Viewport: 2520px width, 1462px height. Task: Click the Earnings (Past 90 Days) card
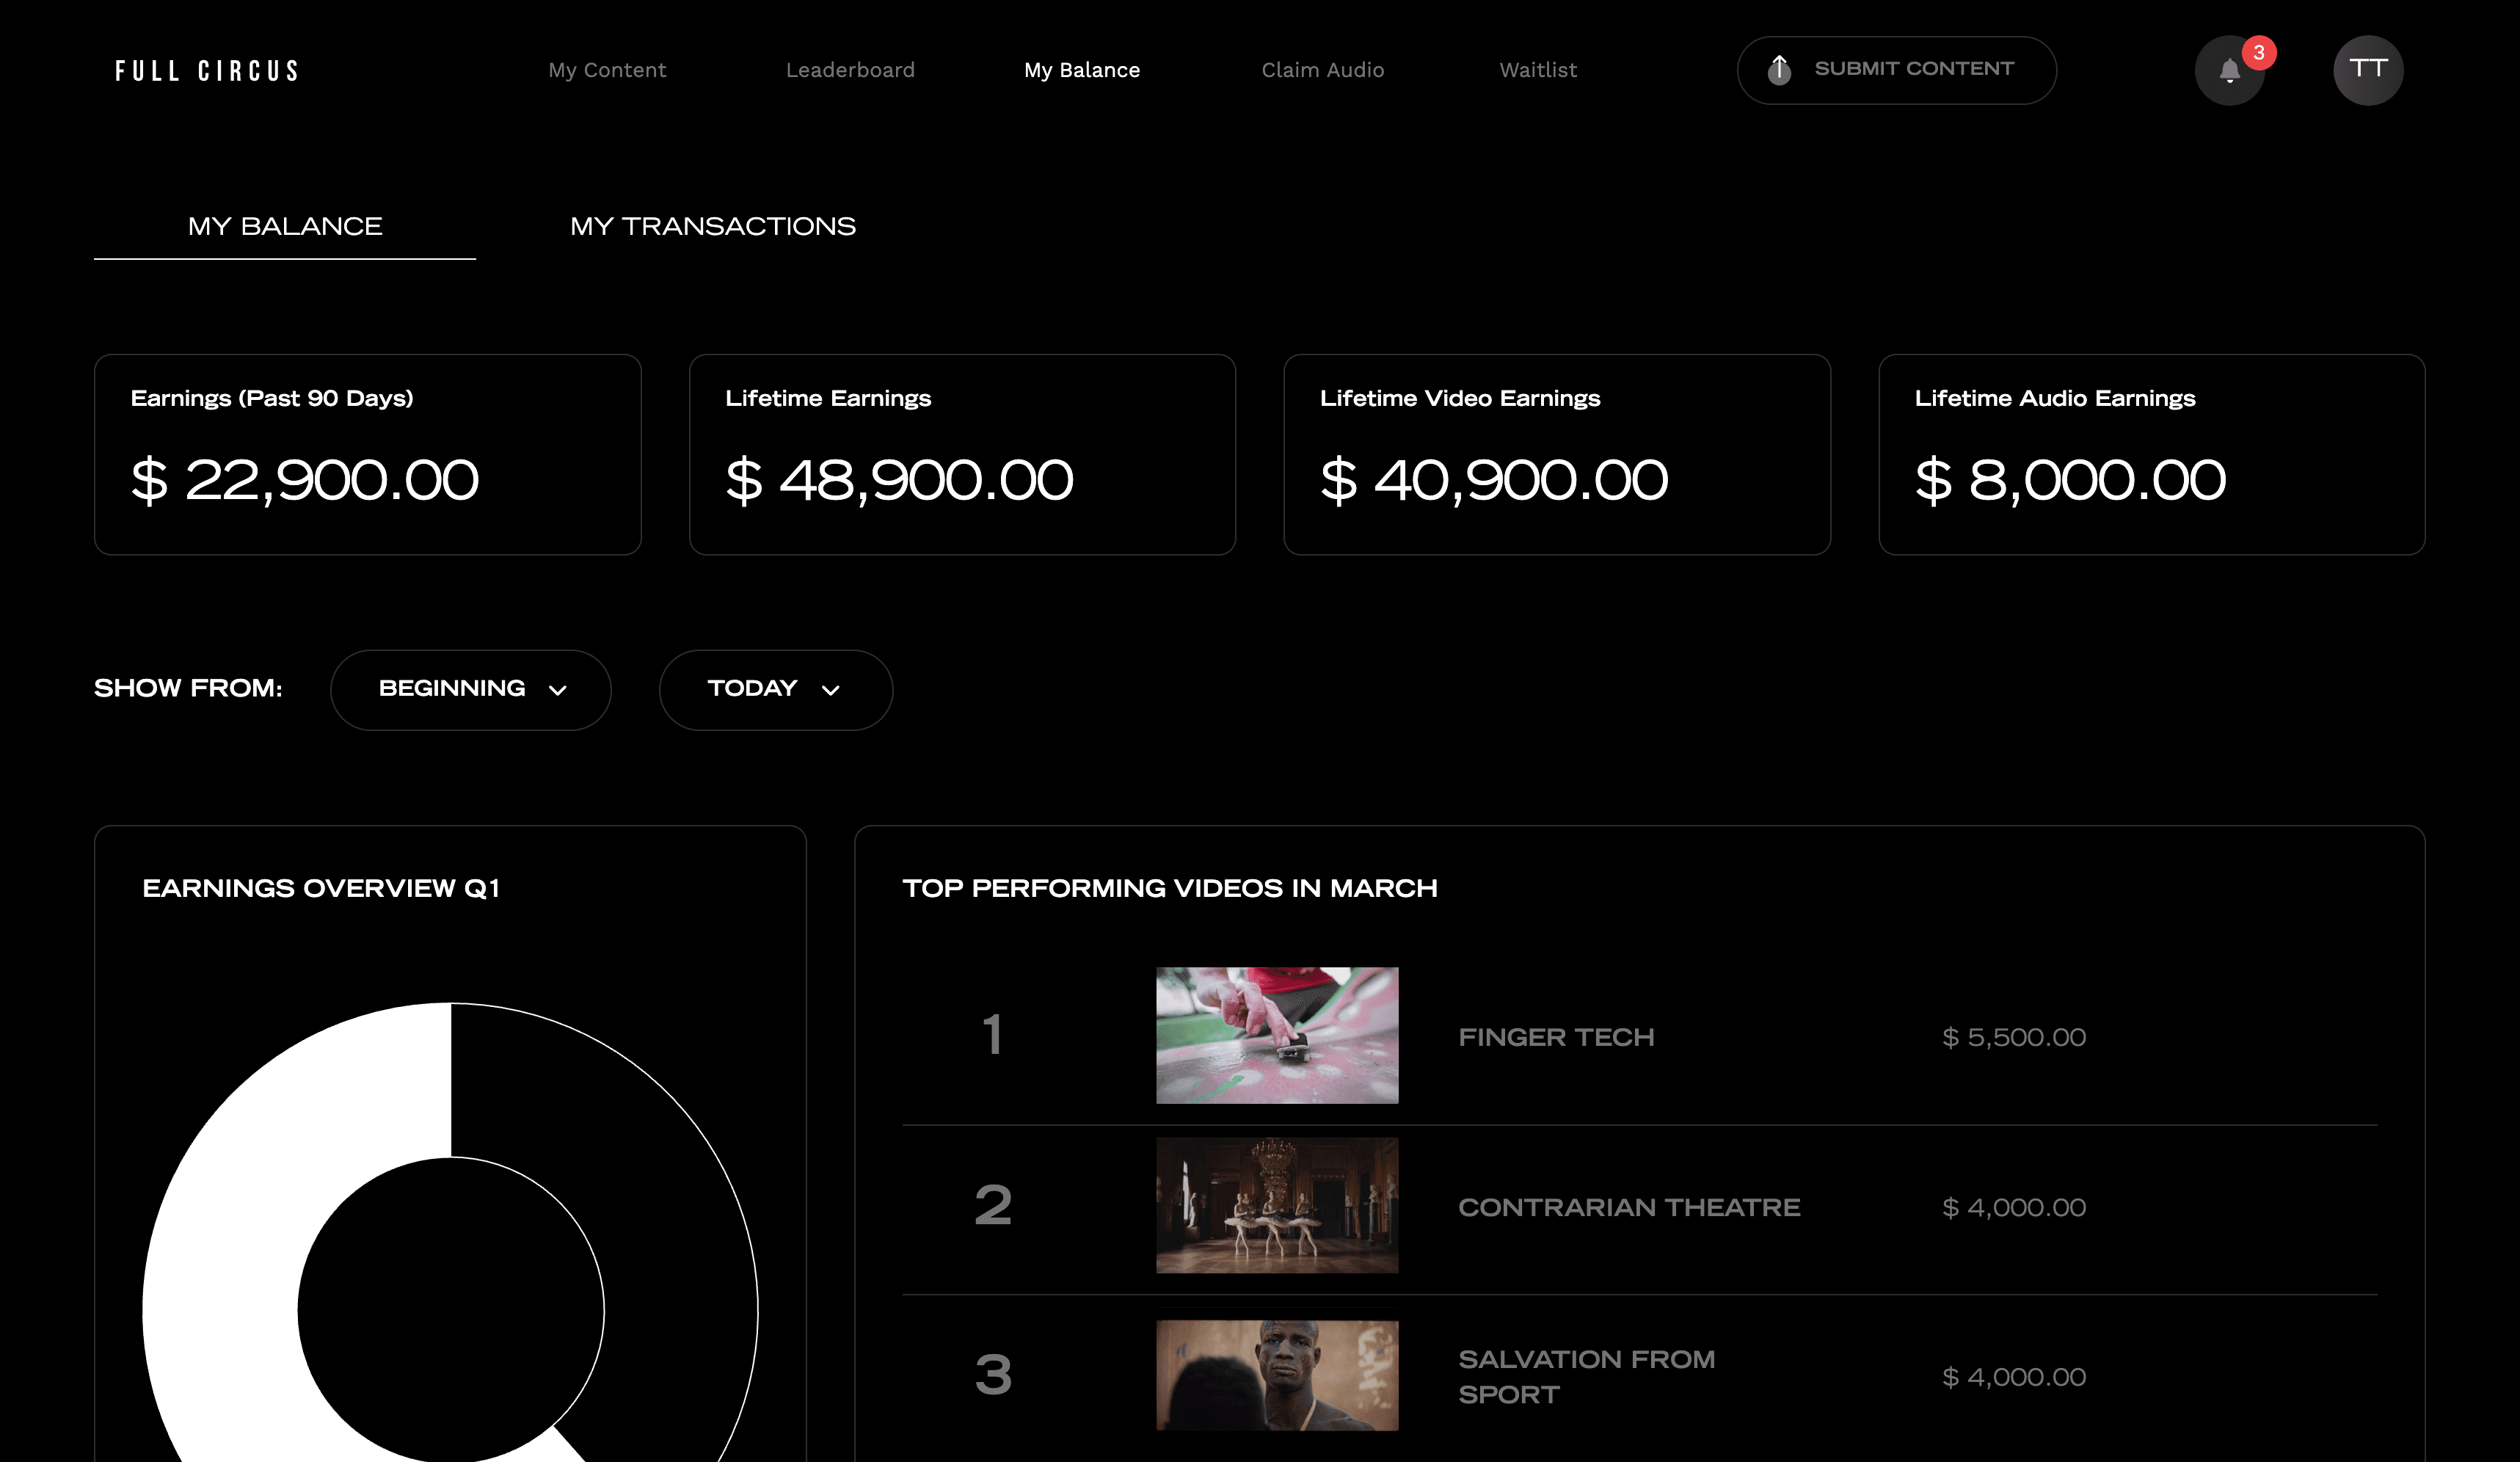(x=368, y=455)
